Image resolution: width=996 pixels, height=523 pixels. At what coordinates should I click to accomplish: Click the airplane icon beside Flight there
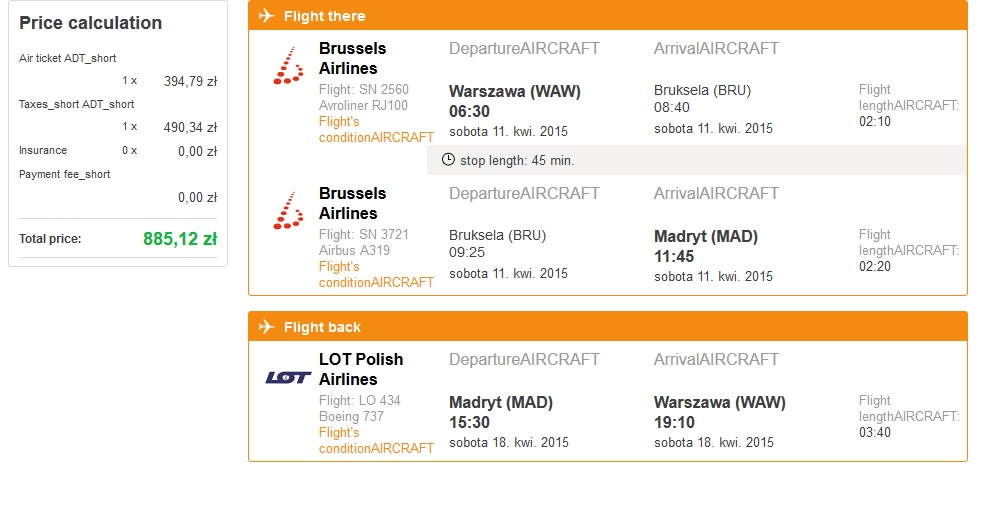click(267, 15)
